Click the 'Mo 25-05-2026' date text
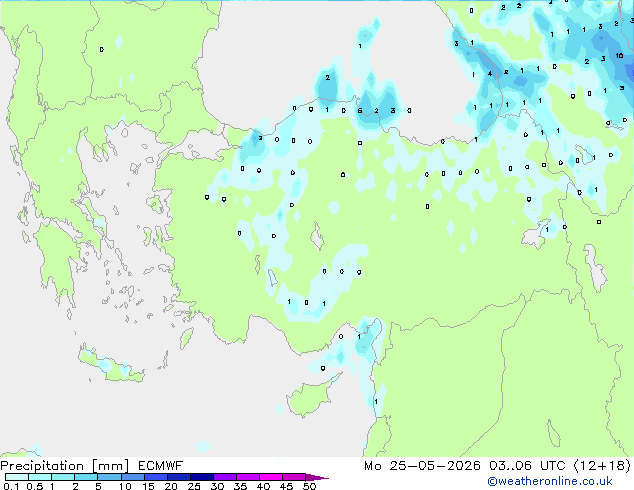 coord(422,466)
